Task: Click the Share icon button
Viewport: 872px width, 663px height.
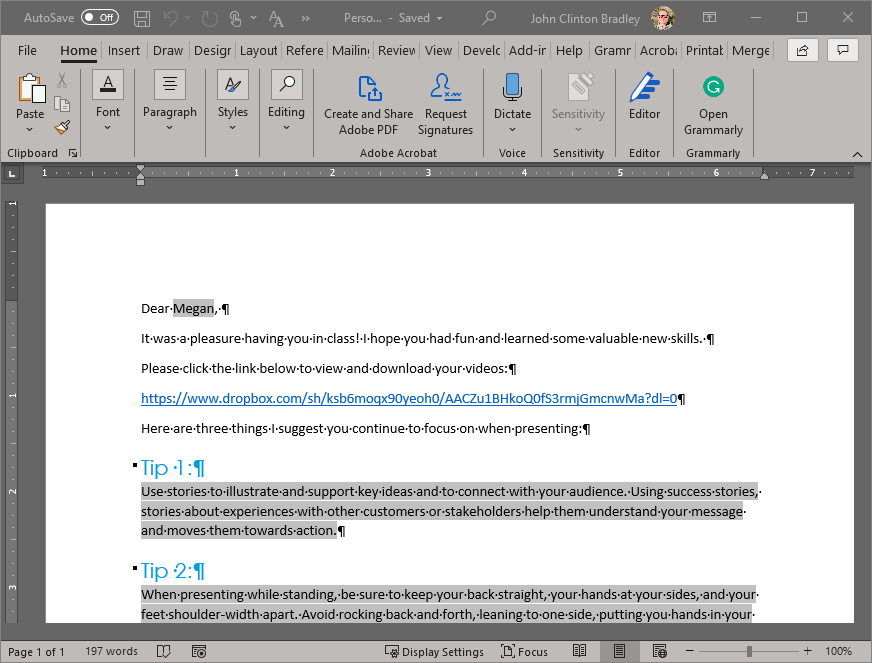Action: tap(802, 51)
